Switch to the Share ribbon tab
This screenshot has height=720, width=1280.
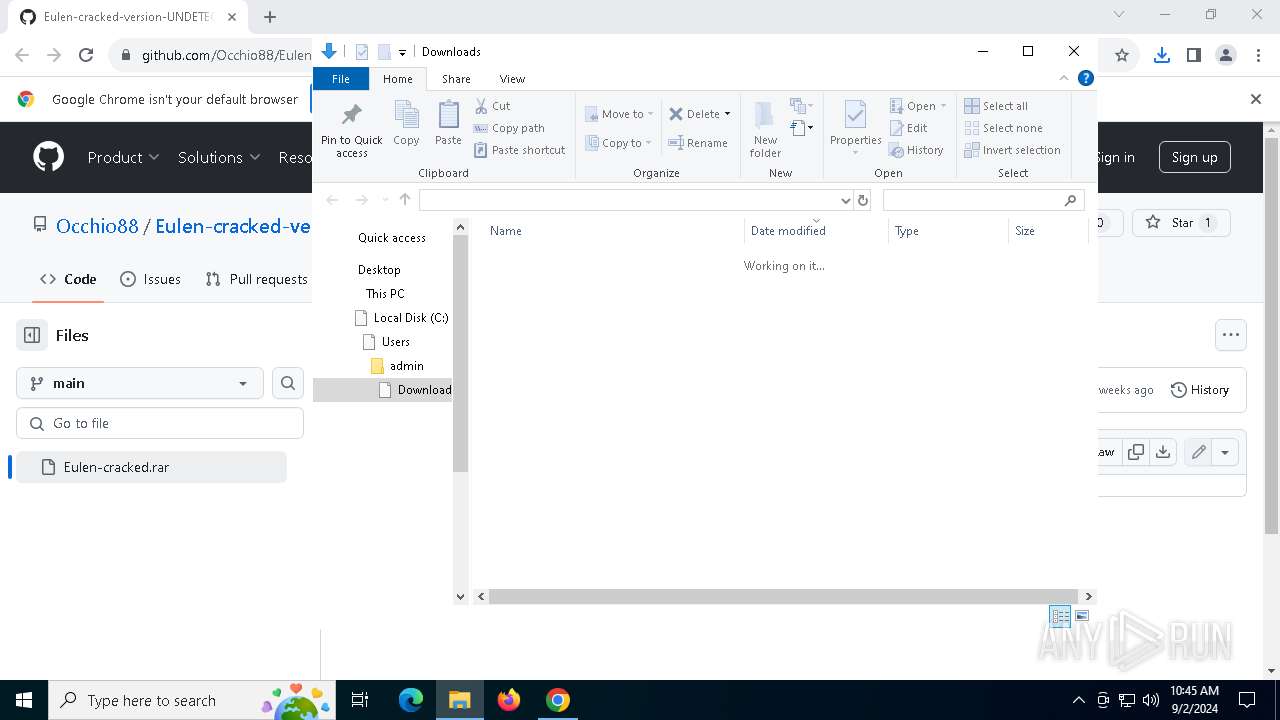point(456,79)
